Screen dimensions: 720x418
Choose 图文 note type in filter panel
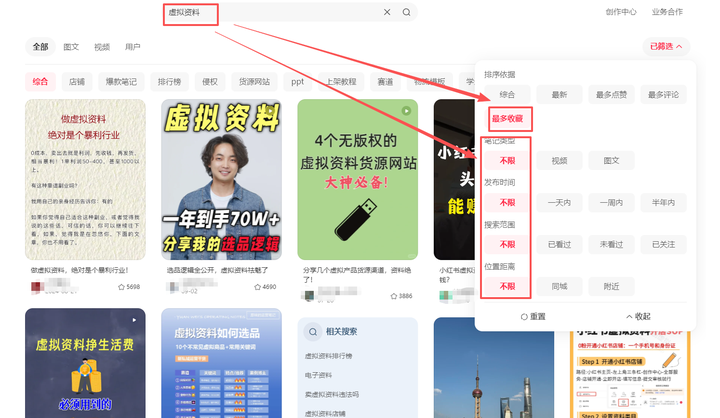coord(611,161)
